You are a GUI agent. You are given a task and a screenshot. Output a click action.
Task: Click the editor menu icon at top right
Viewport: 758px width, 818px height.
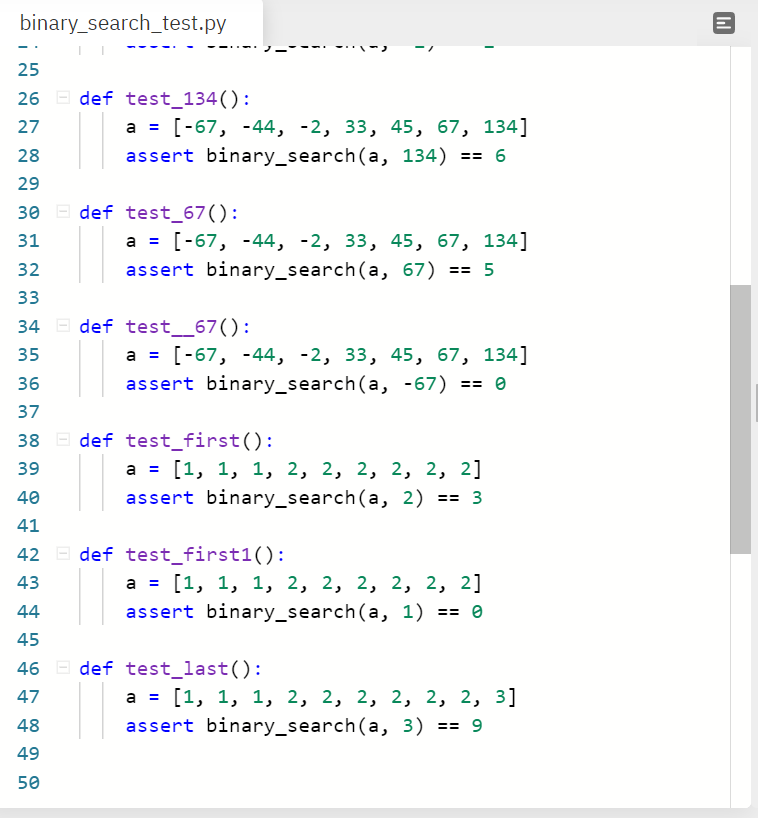coord(724,23)
